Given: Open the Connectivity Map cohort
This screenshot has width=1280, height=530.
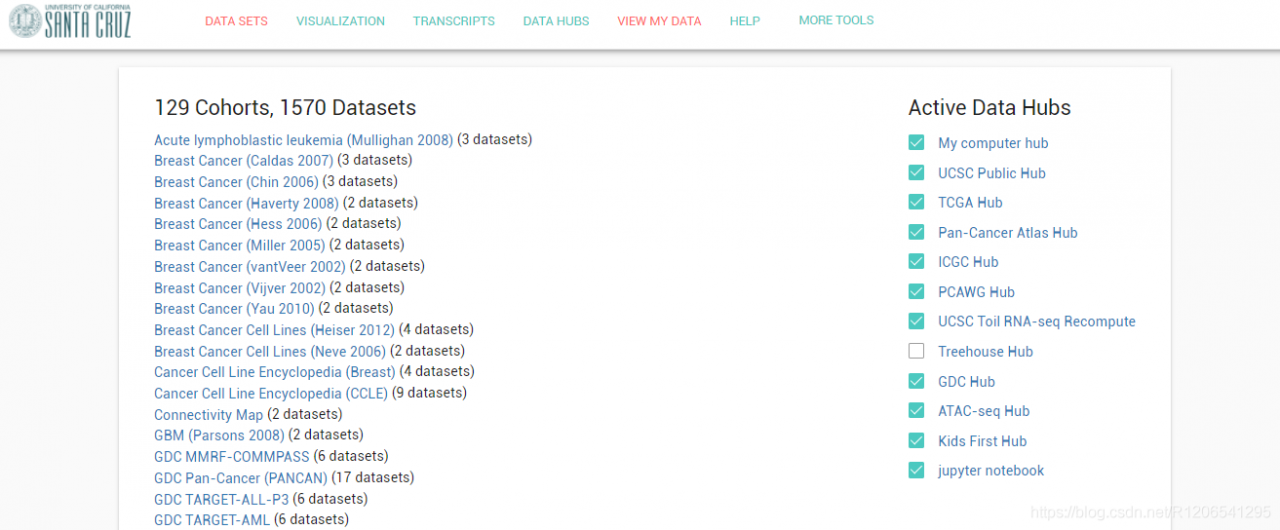Looking at the screenshot, I should [209, 415].
